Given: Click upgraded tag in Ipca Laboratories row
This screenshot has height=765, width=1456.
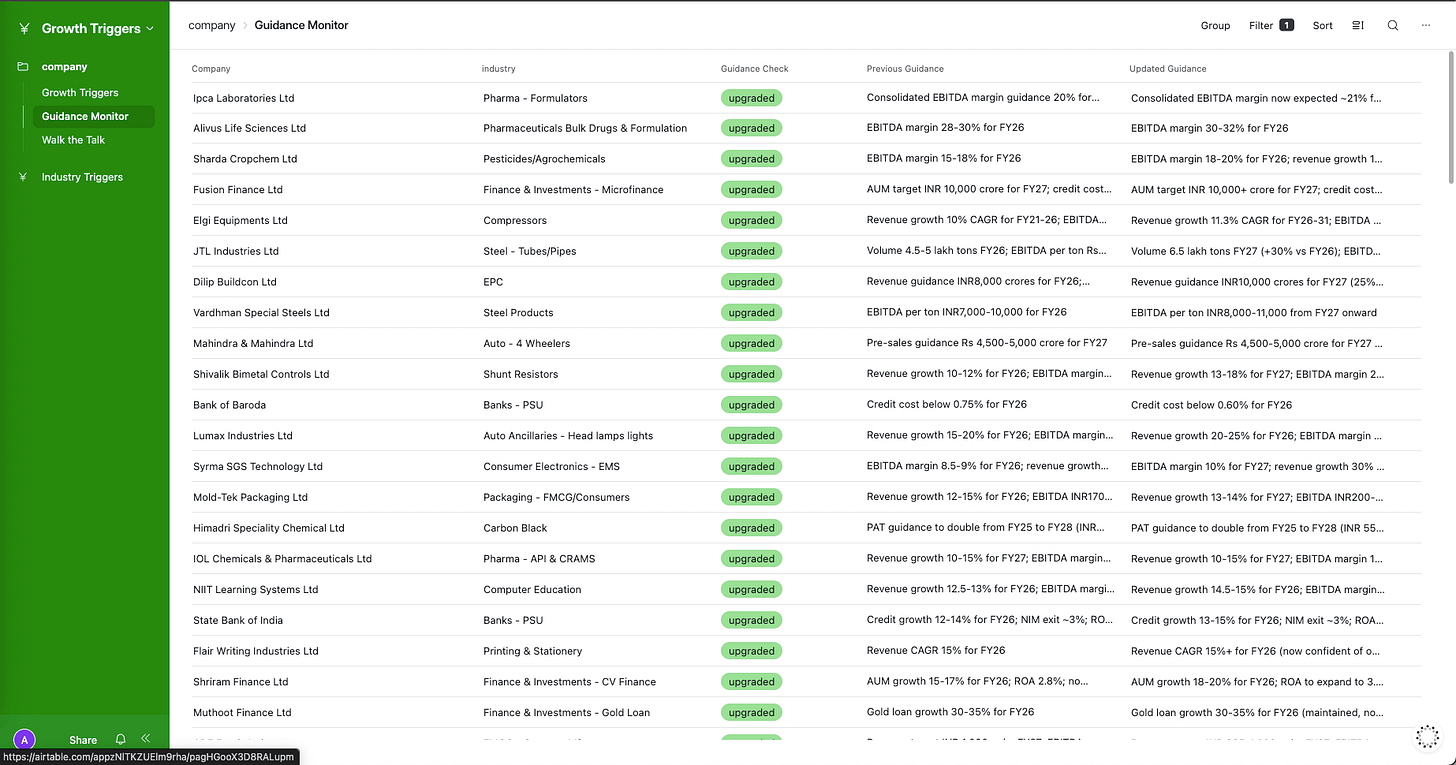Looking at the screenshot, I should tap(751, 98).
